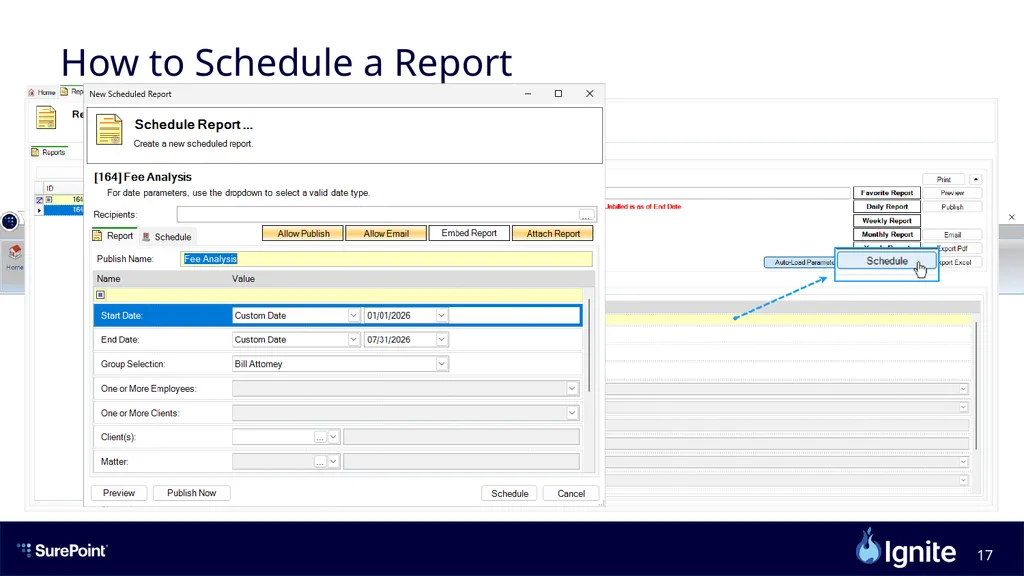Click the Preview button in the dialog
Viewport: 1024px width, 576px height.
pos(119,493)
